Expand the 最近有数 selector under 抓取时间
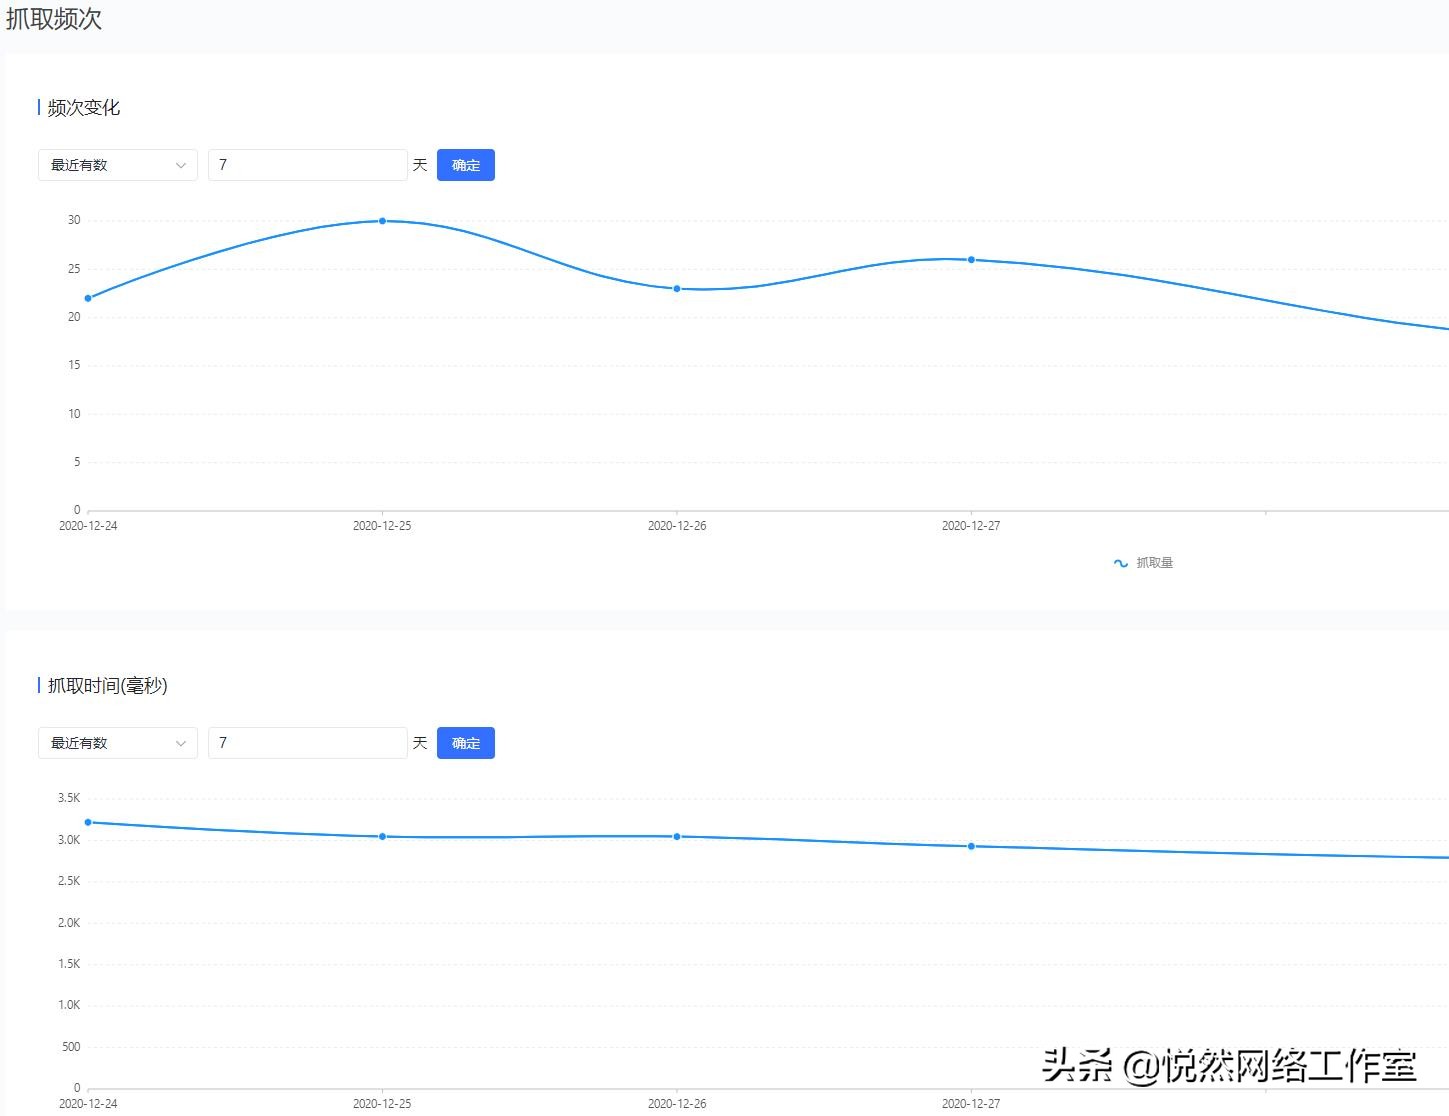 [117, 743]
